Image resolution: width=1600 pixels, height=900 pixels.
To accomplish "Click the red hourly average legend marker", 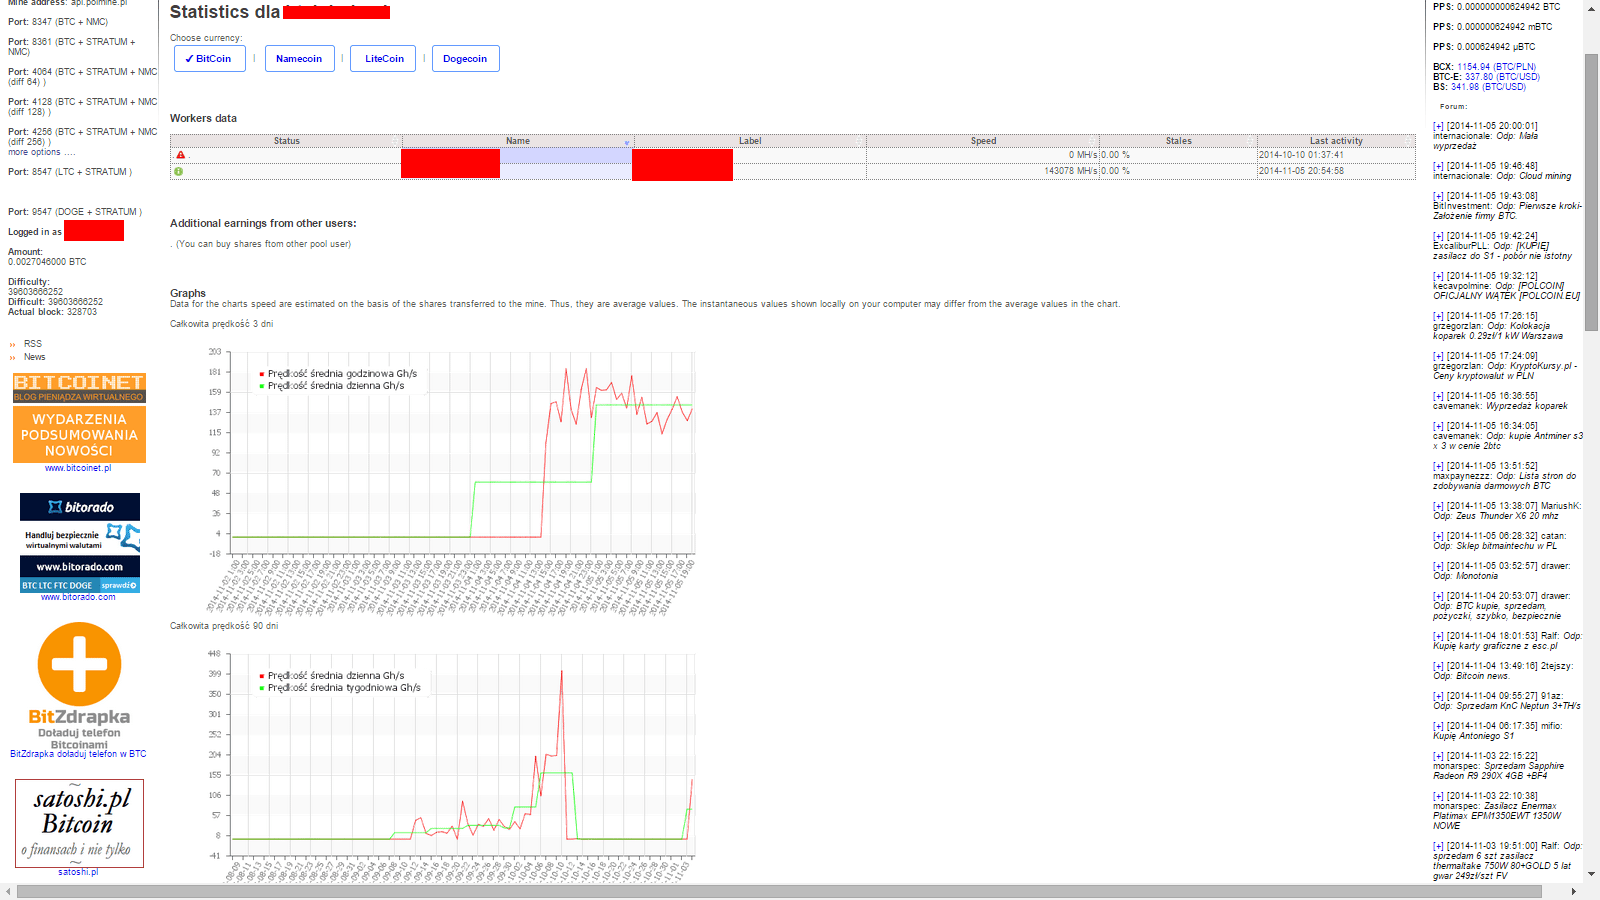I will (x=262, y=374).
